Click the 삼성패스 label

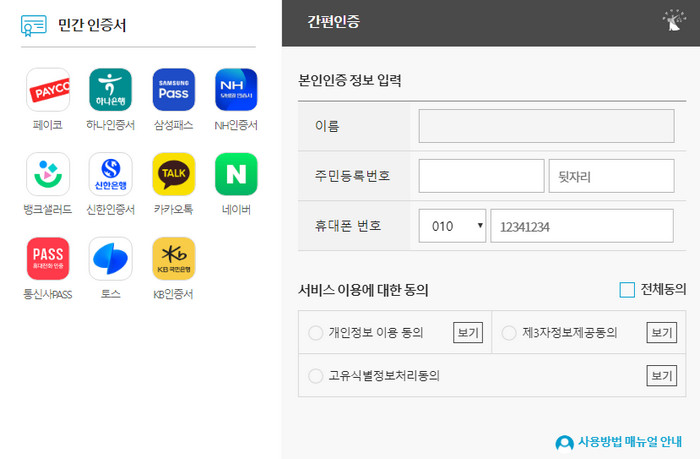174,125
